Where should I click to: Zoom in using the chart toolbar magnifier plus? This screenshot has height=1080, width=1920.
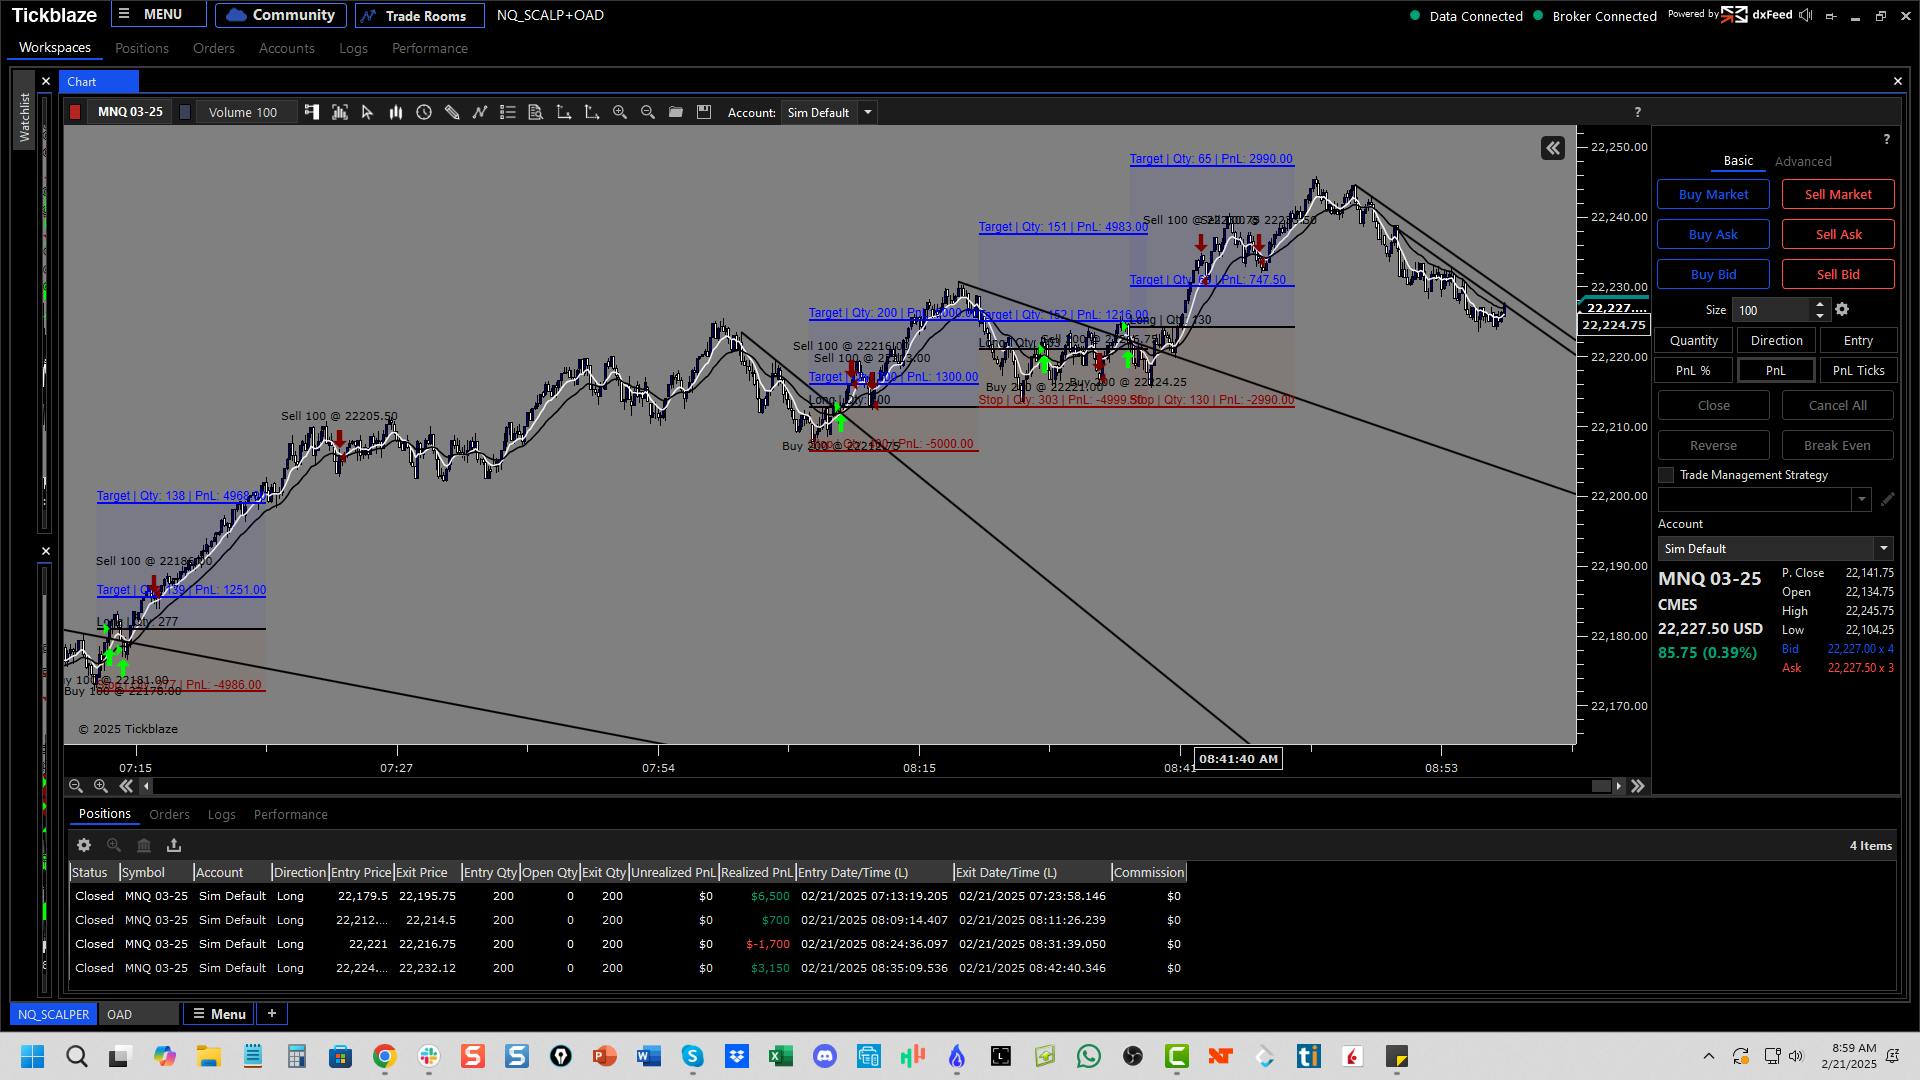[x=620, y=112]
